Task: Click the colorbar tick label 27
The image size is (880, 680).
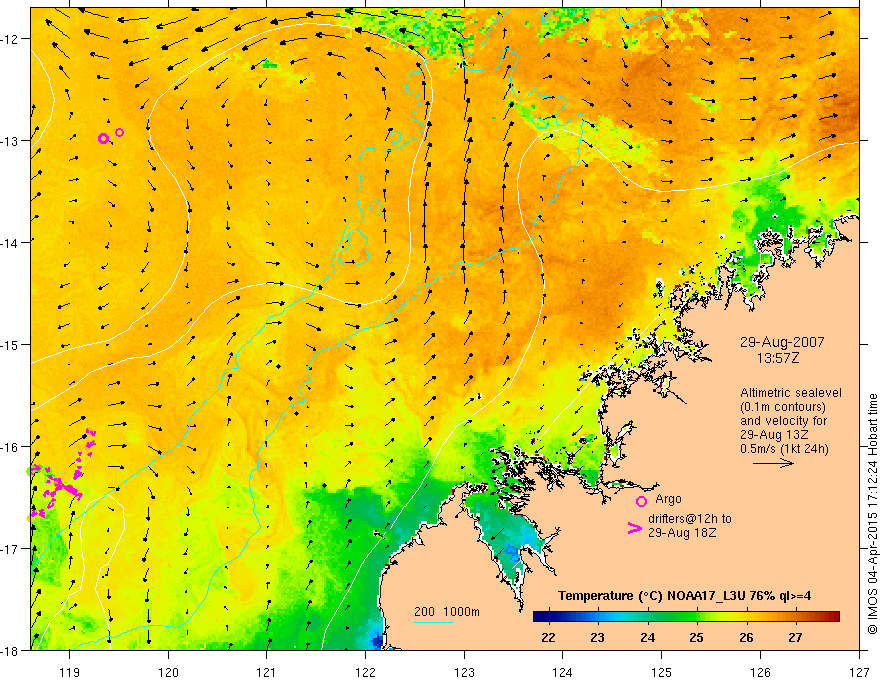Action: click(x=795, y=637)
